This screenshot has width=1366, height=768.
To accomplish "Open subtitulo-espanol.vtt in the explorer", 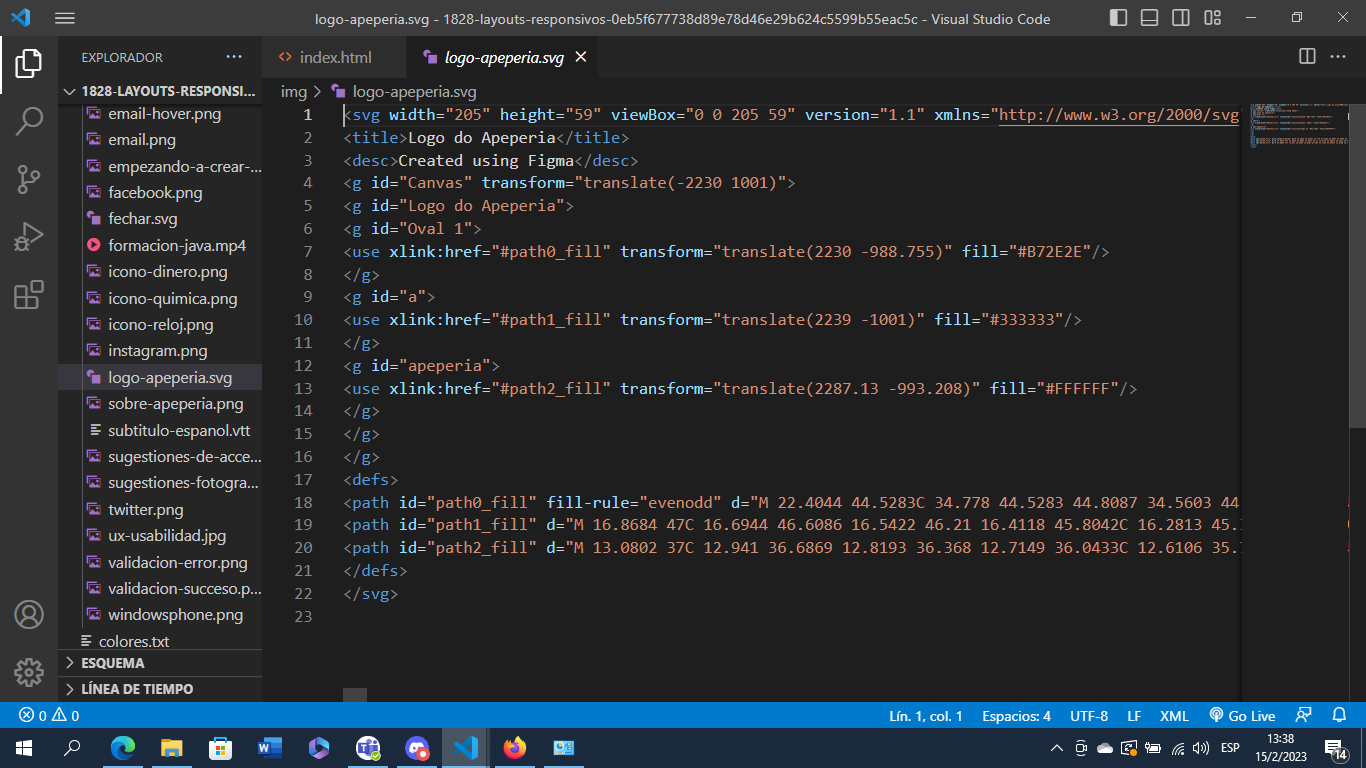I will [x=179, y=430].
